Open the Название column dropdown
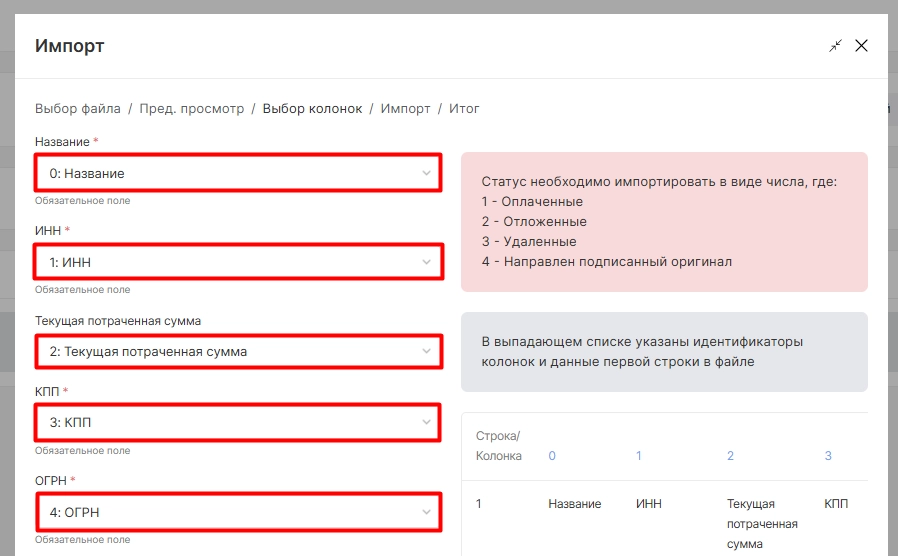The height and width of the screenshot is (556, 898). click(238, 173)
